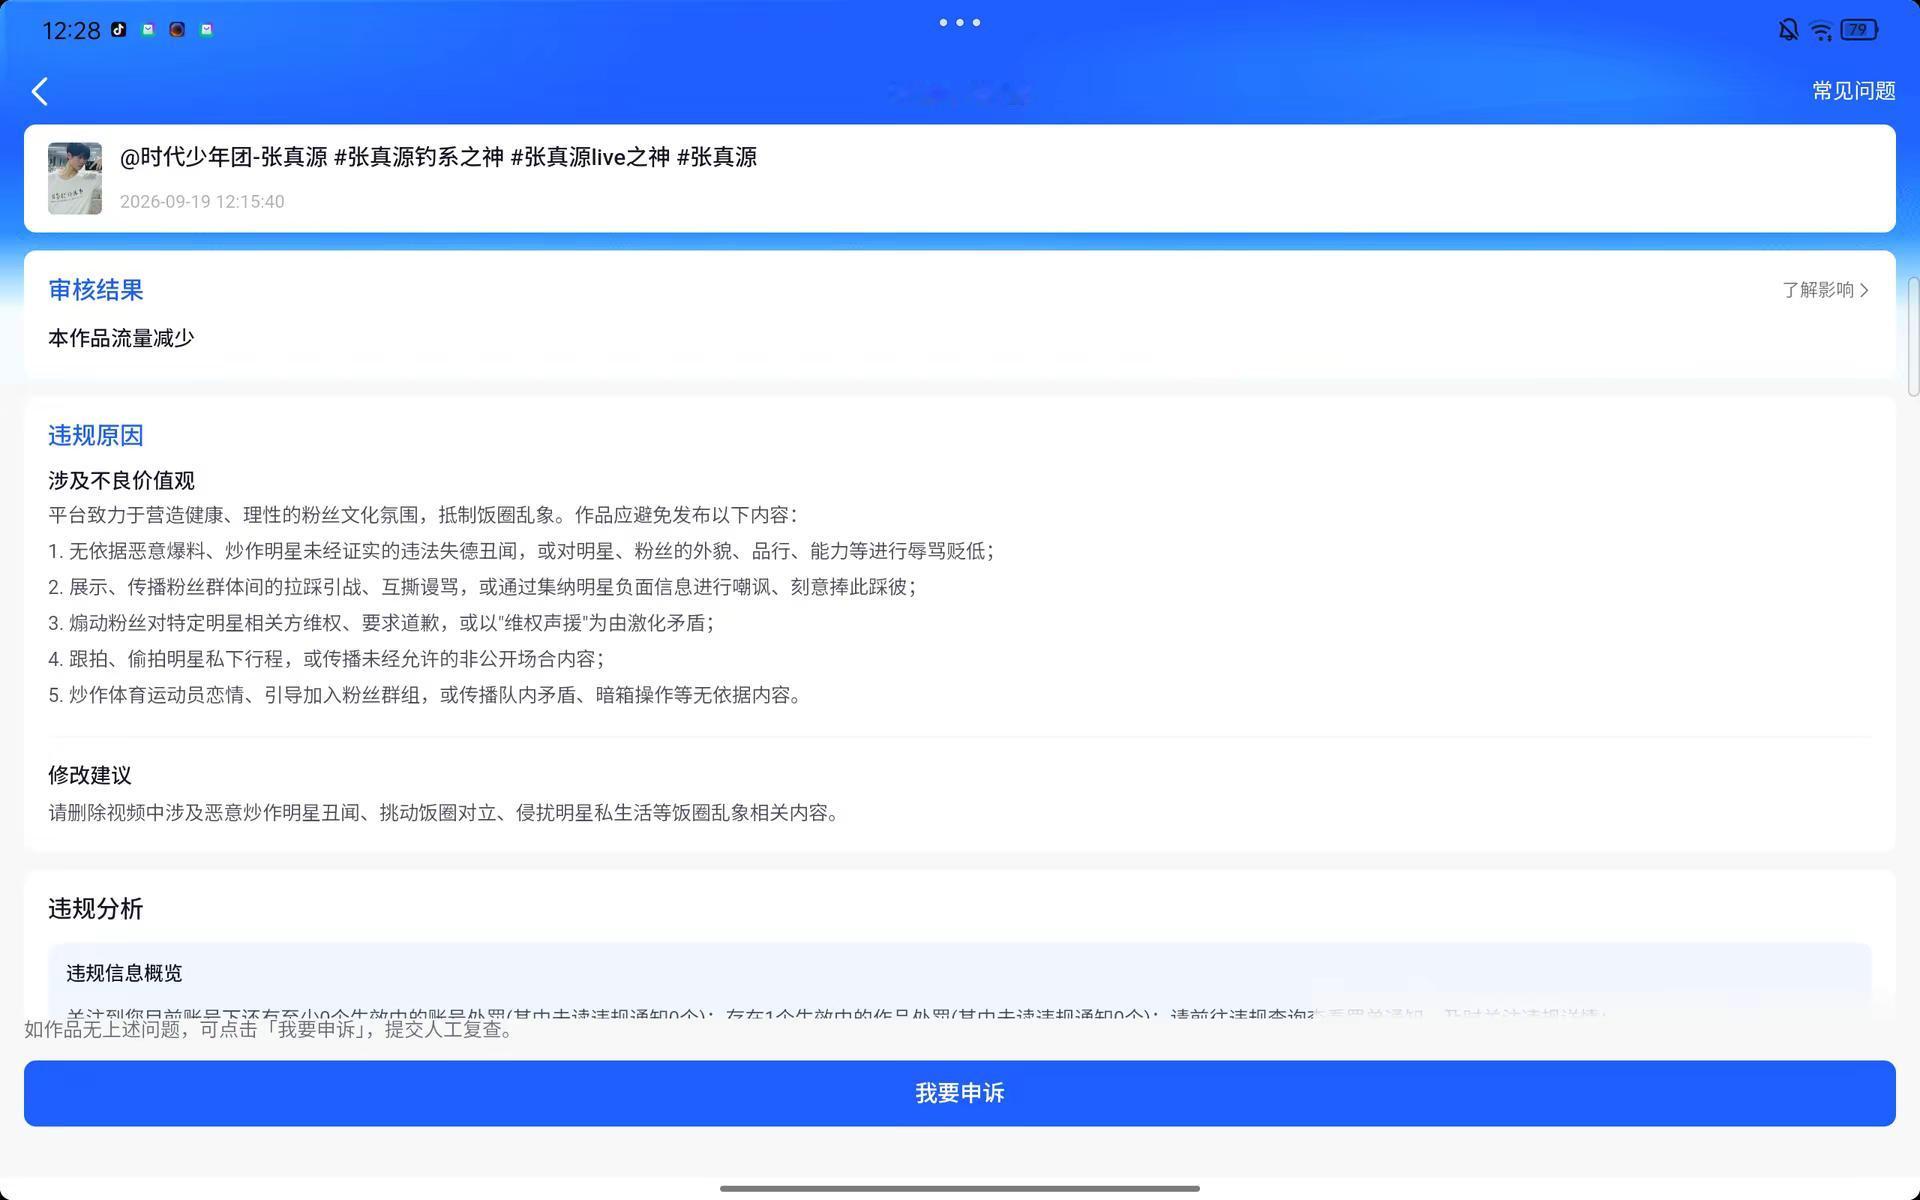Tap the home indicator bar at bottom

coord(960,1188)
